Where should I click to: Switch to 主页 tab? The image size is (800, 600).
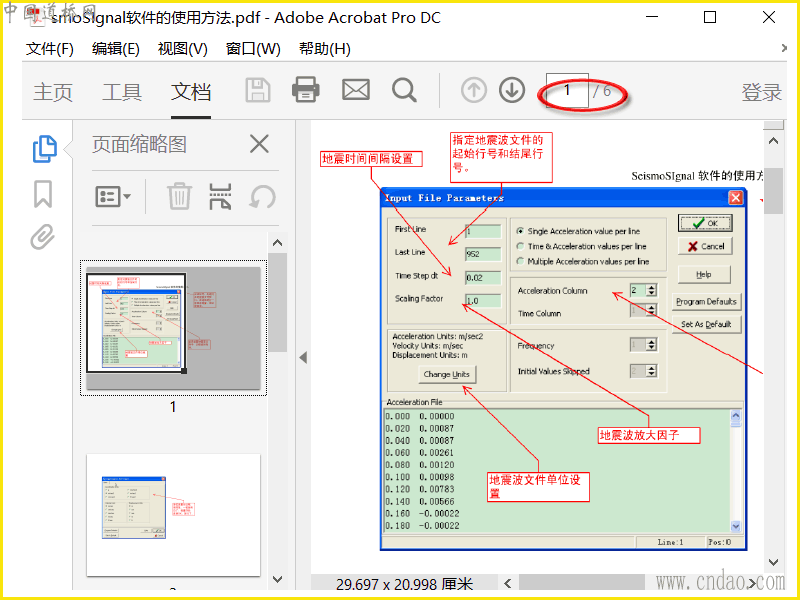click(53, 92)
